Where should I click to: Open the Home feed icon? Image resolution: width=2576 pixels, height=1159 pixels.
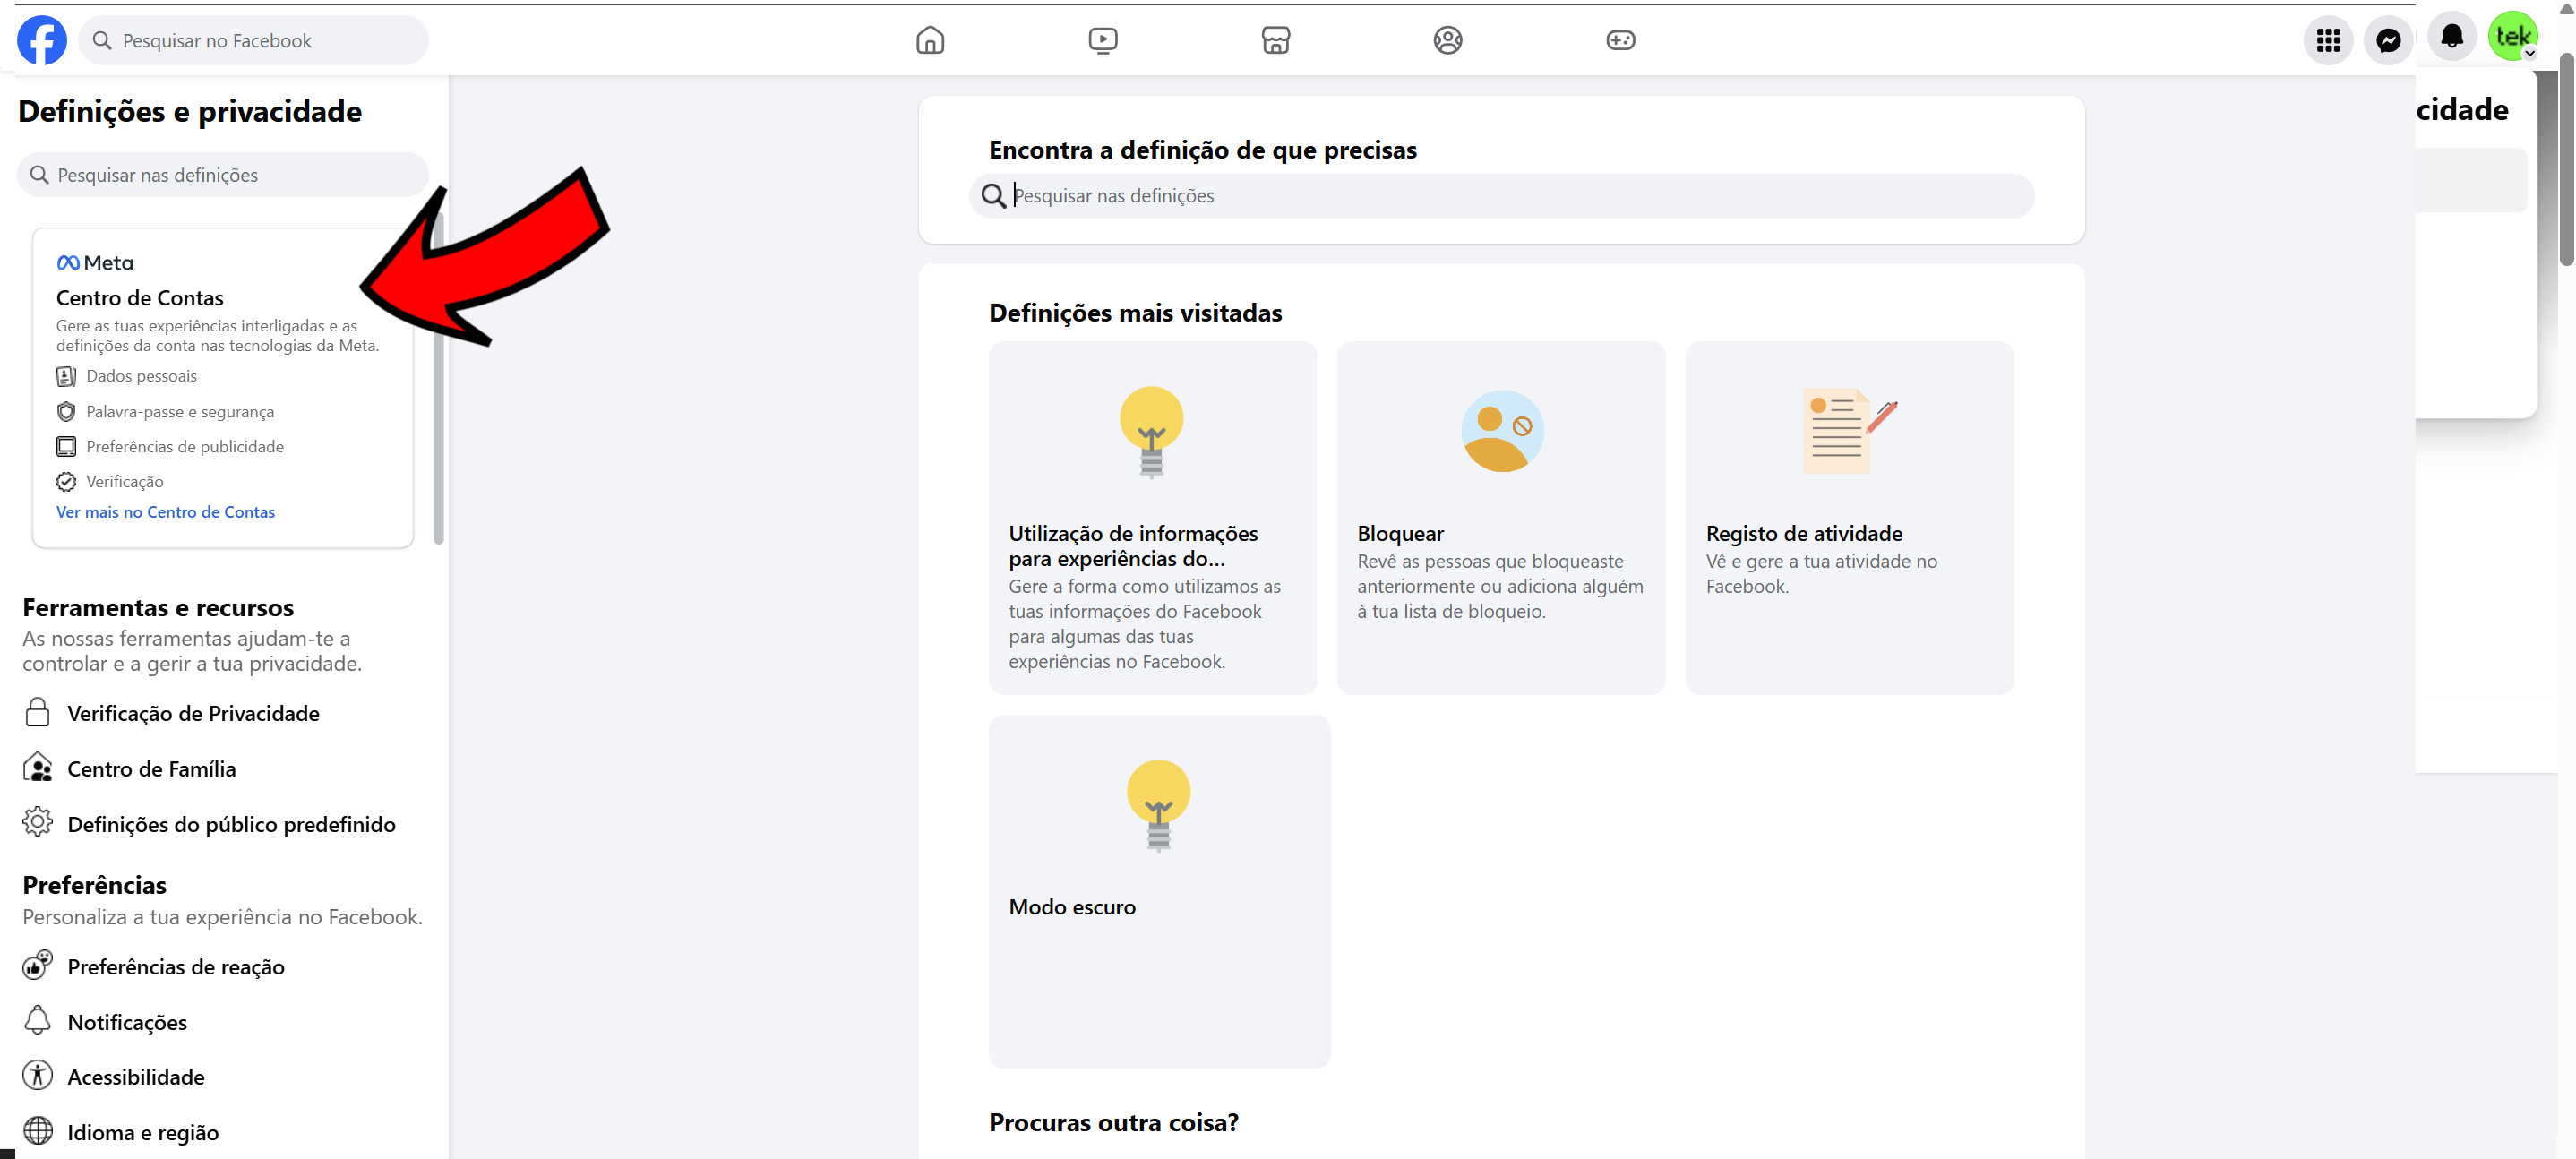pyautogui.click(x=930, y=40)
